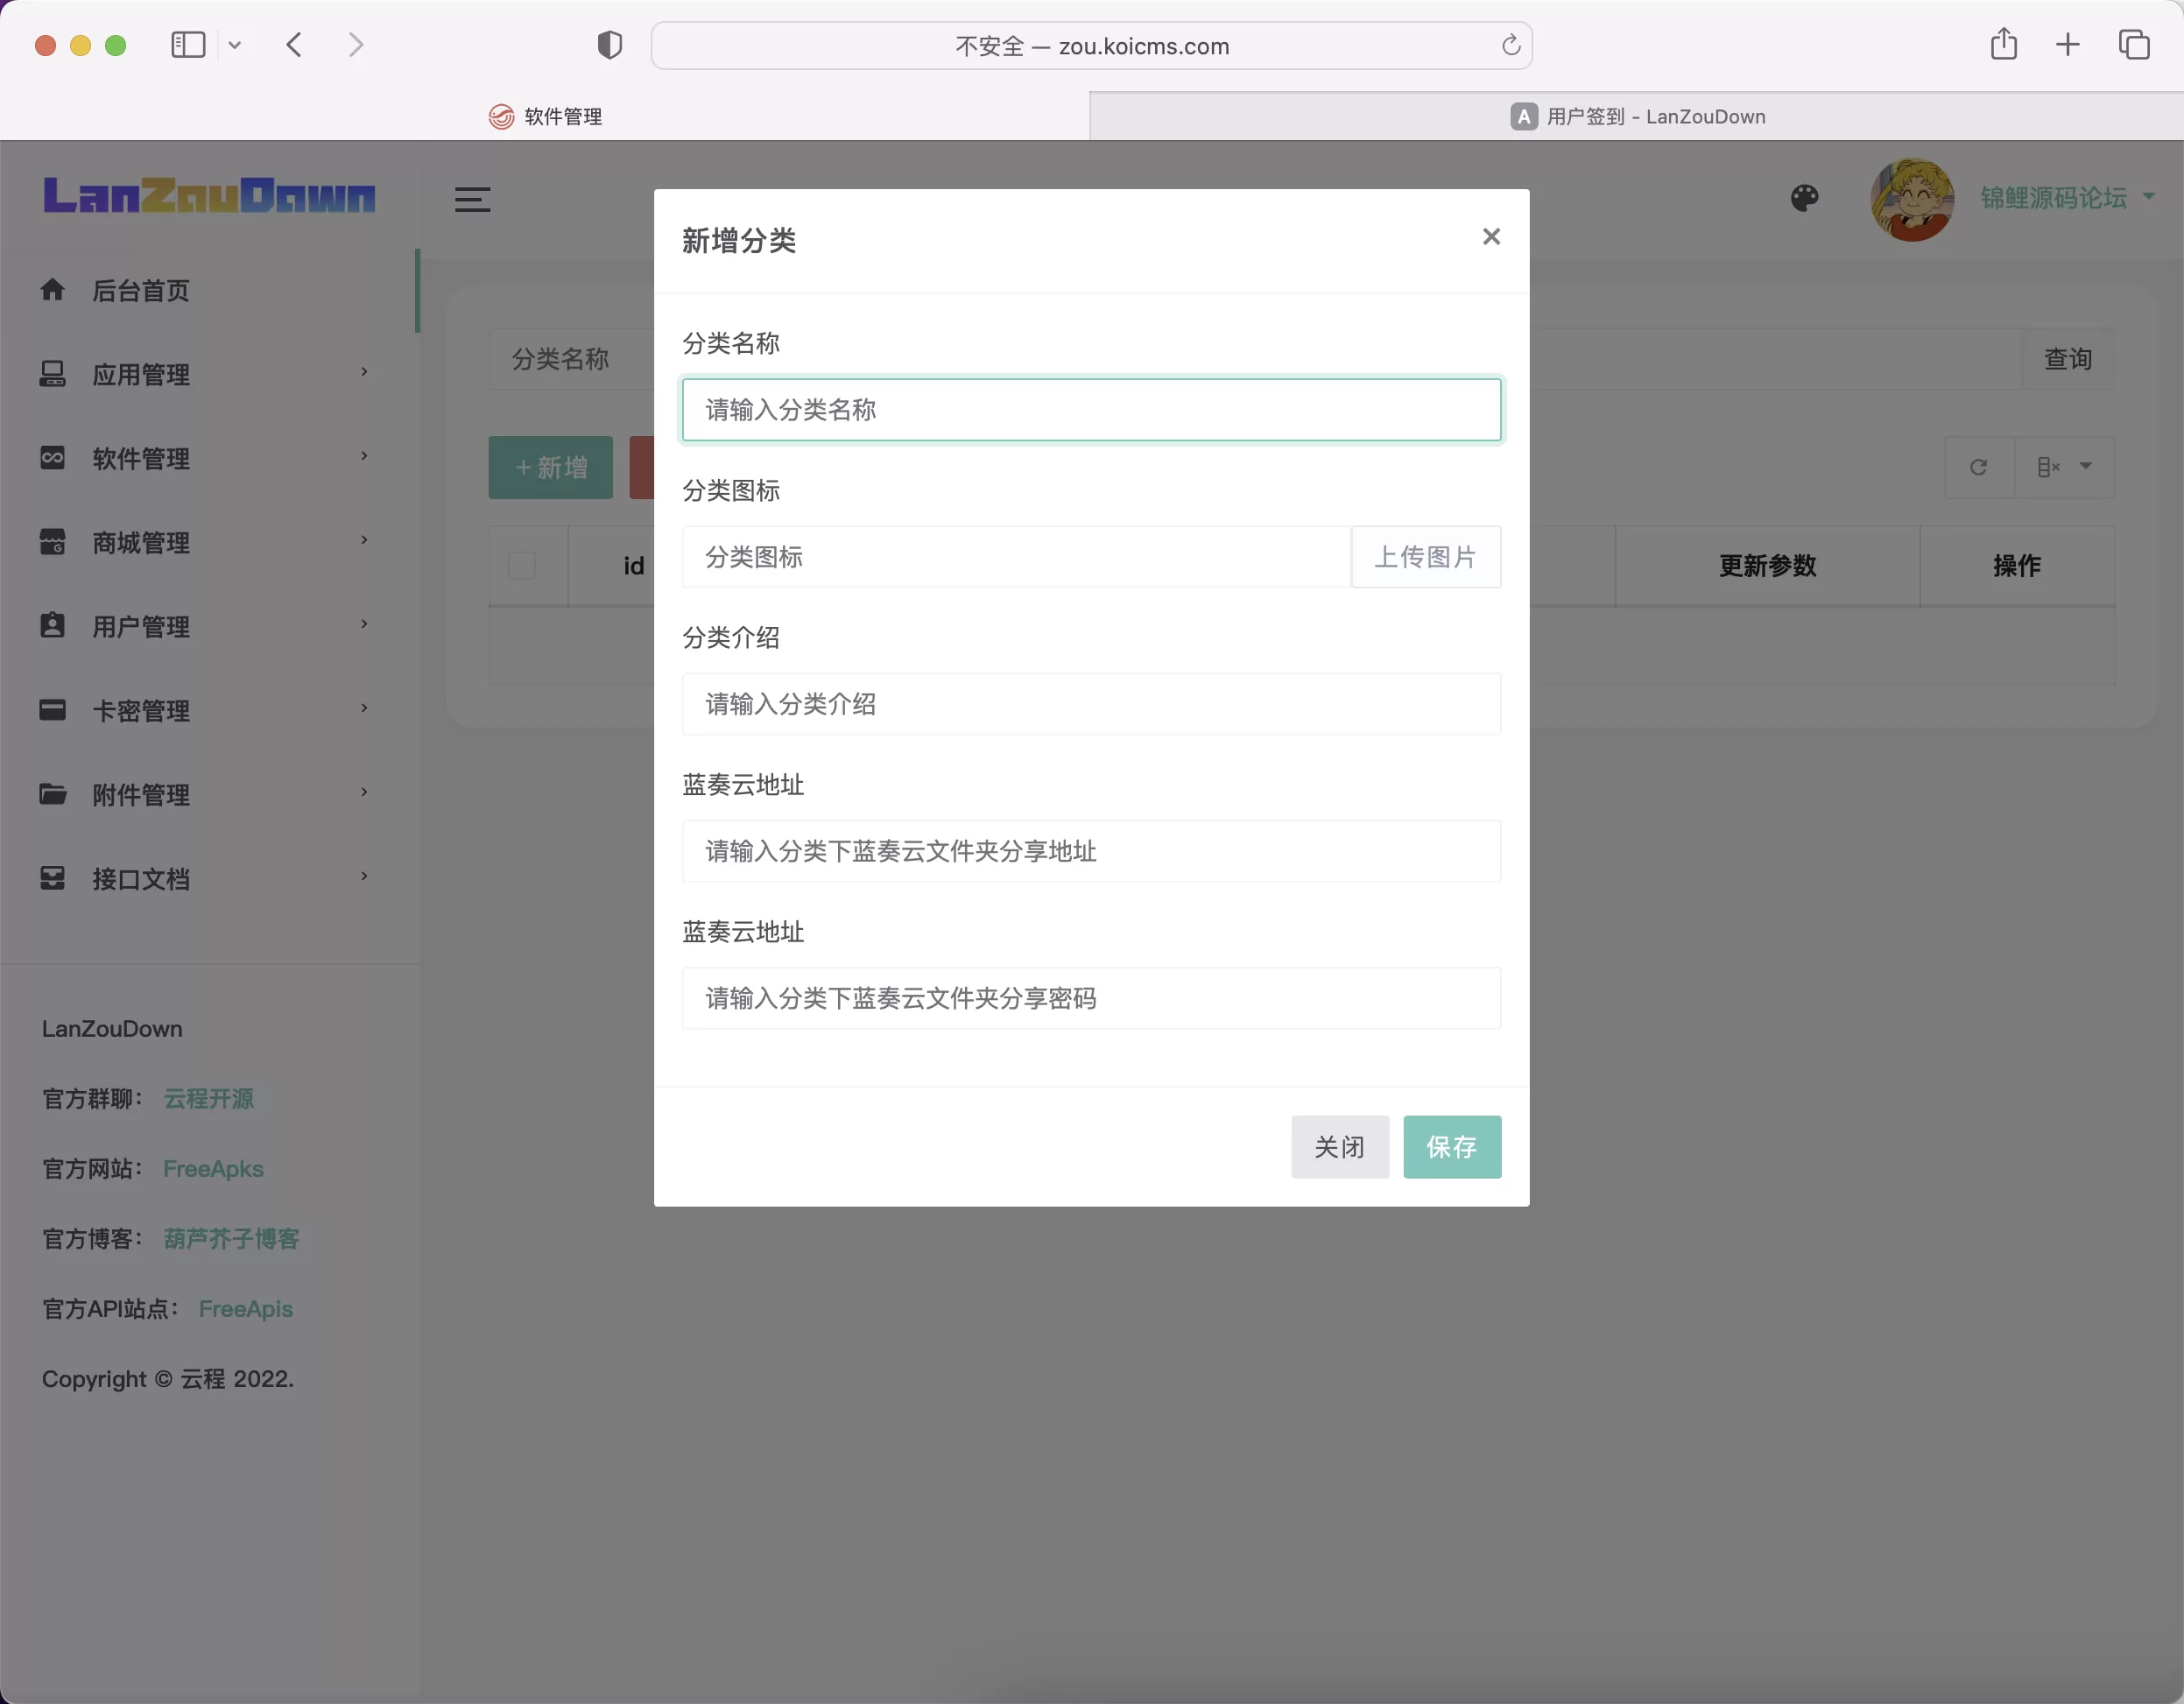This screenshot has width=2184, height=1704.
Task: Click the 分类名称 input field
Action: (x=1090, y=410)
